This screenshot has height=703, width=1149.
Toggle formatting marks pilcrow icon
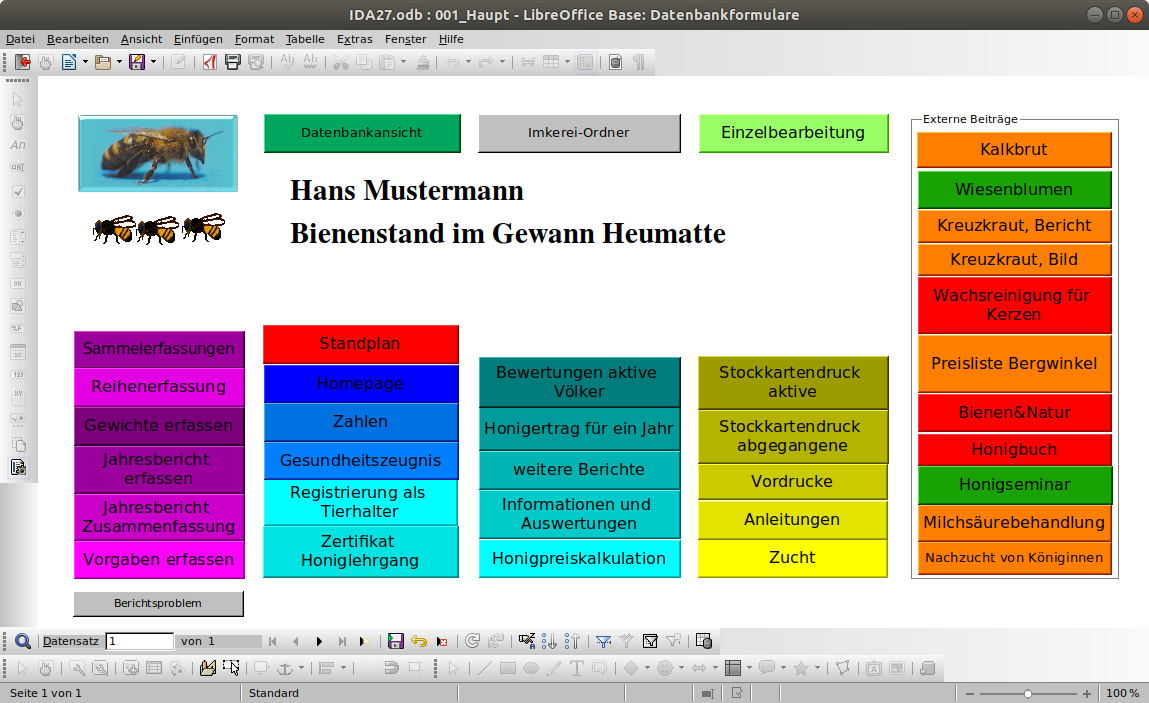click(x=639, y=62)
